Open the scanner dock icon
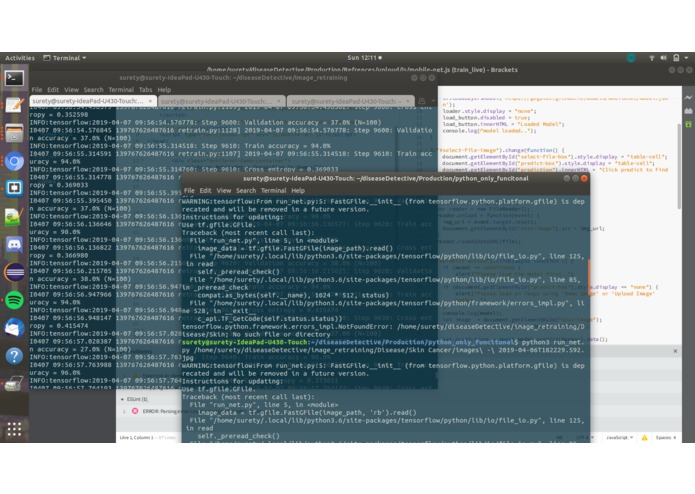 pos(14,383)
